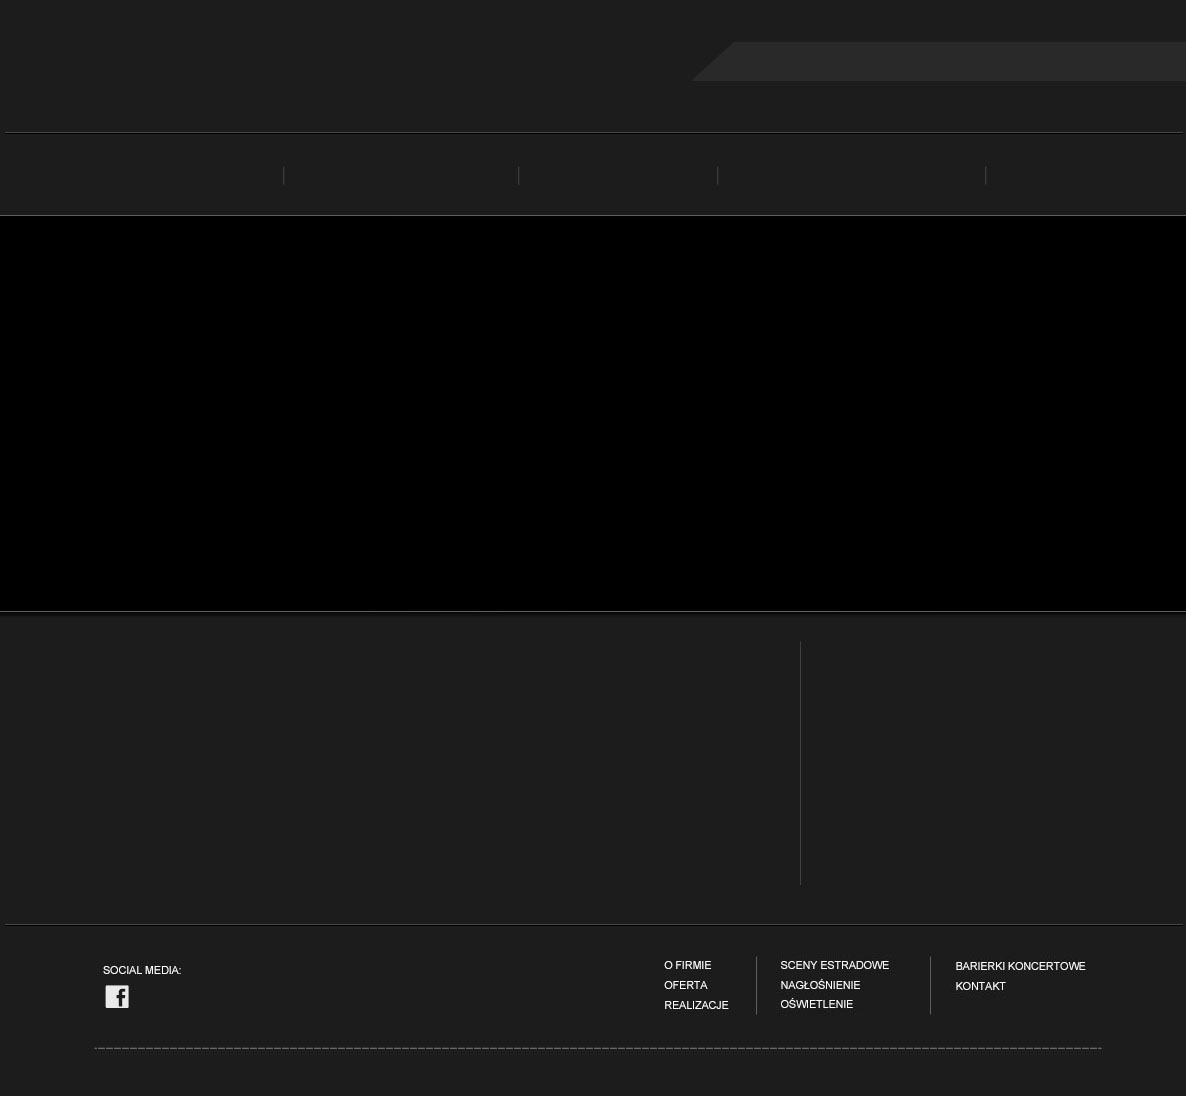Select the last empty navigation bar segment
Screen dimensions: 1186x1096
point(1085,175)
